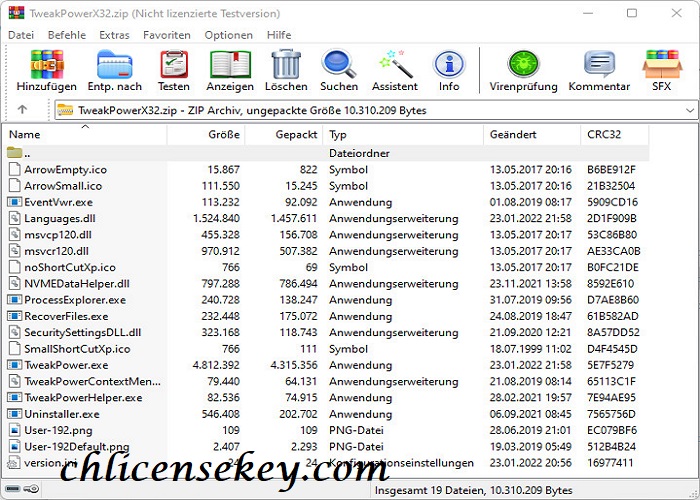This screenshot has width=700, height=500.
Task: Click date 18.07.1999 11:02
Action: (x=531, y=349)
